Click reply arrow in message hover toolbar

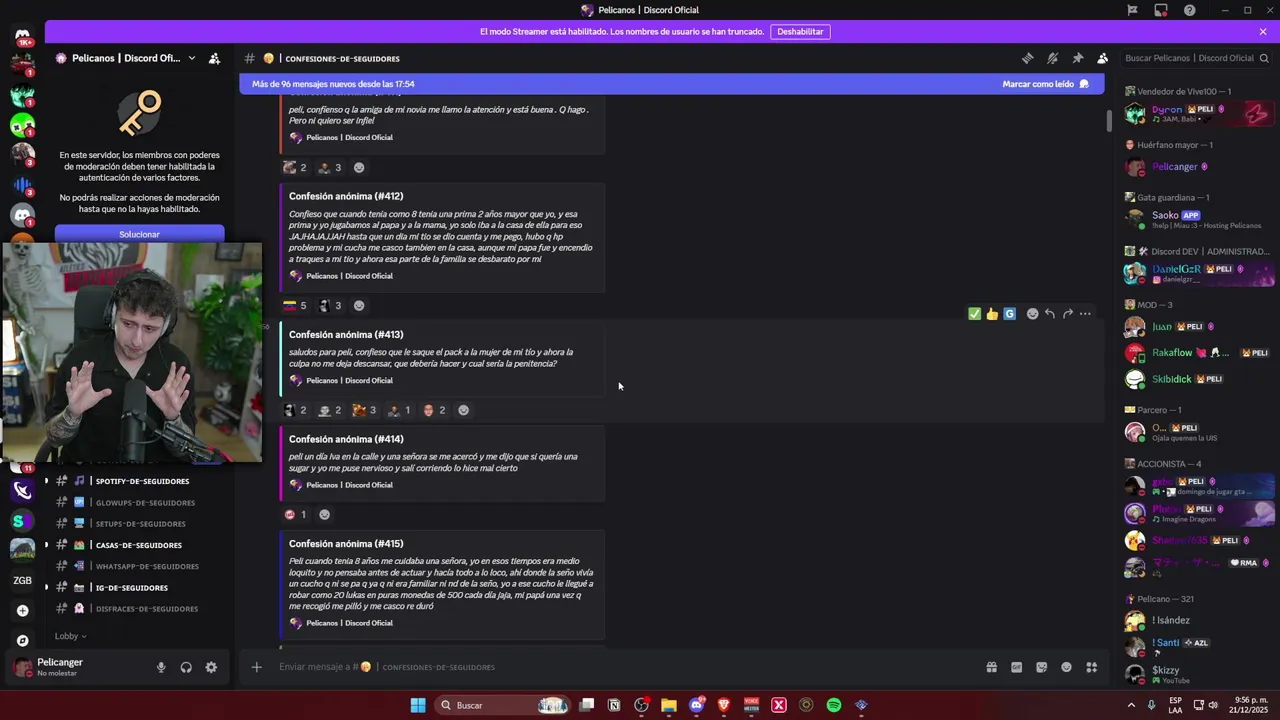[1050, 314]
